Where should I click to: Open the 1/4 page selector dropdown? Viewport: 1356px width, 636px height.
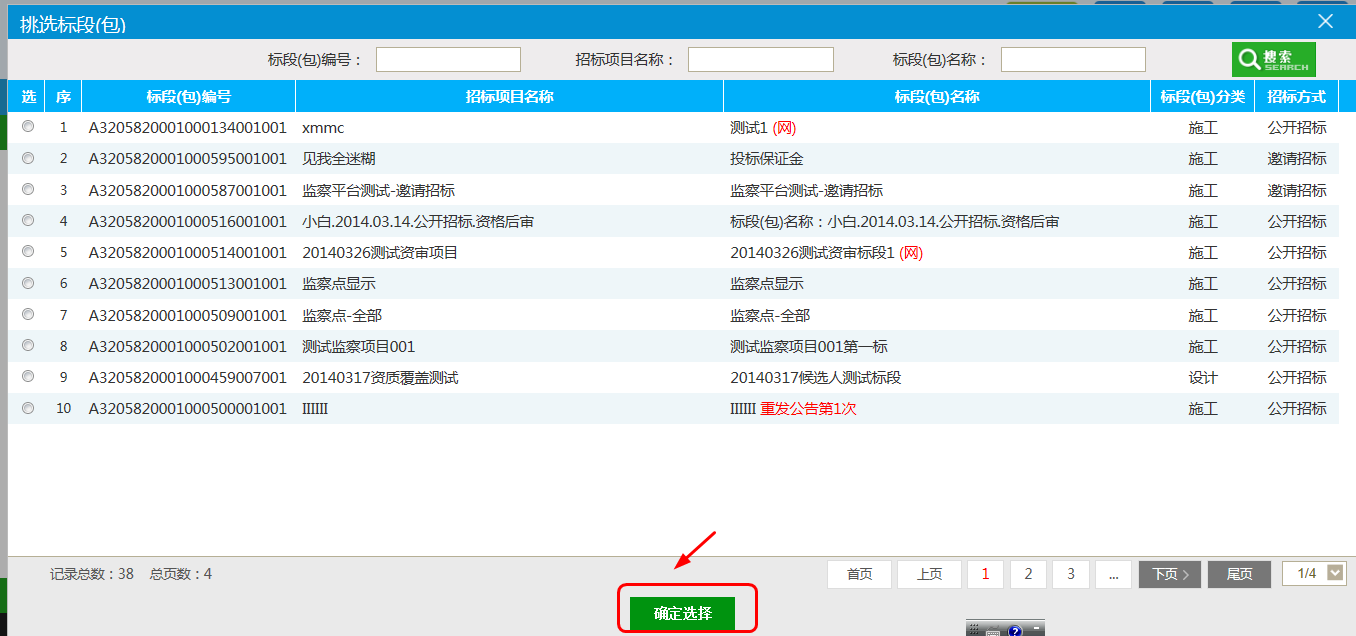[x=1336, y=573]
